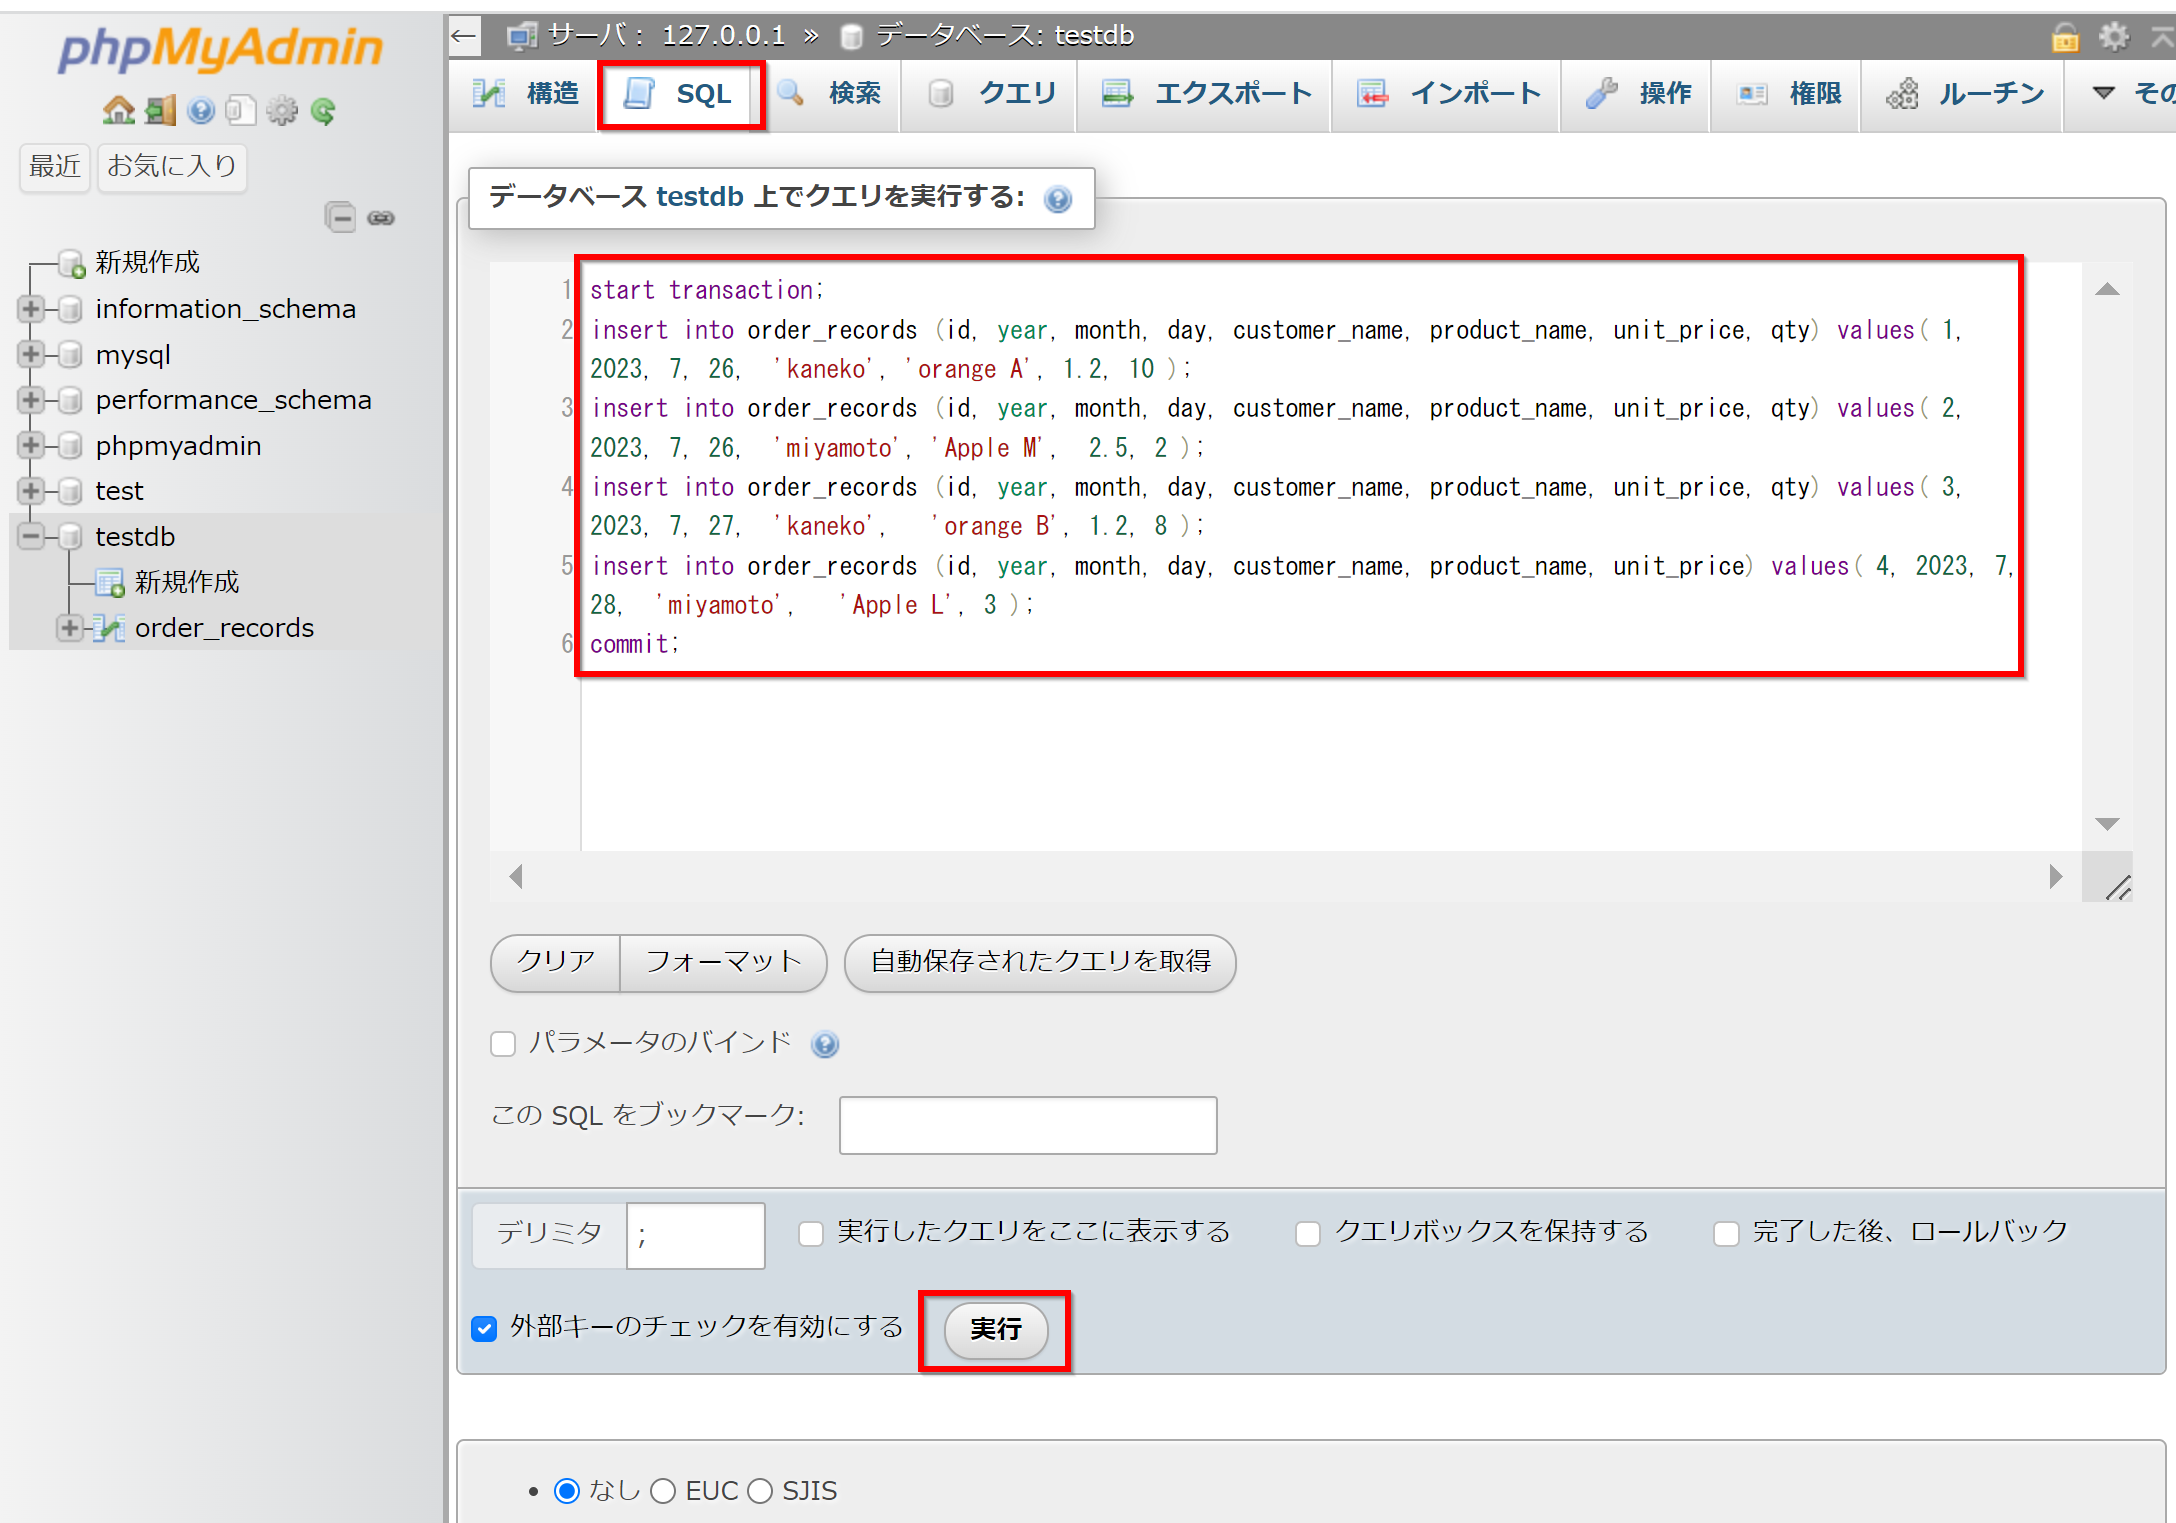The width and height of the screenshot is (2176, 1523).
Task: Click query editor scroll right arrow
Action: tap(2055, 877)
